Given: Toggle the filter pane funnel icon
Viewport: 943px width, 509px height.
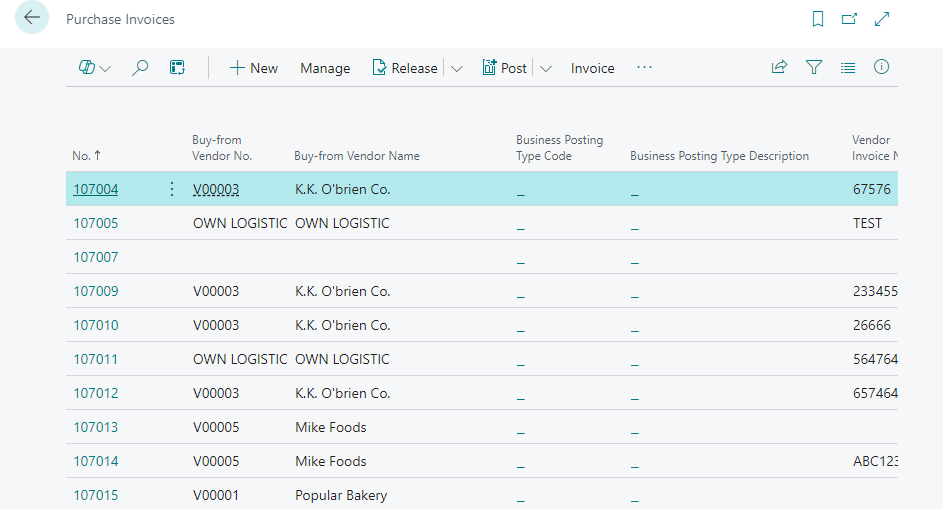Looking at the screenshot, I should (814, 68).
